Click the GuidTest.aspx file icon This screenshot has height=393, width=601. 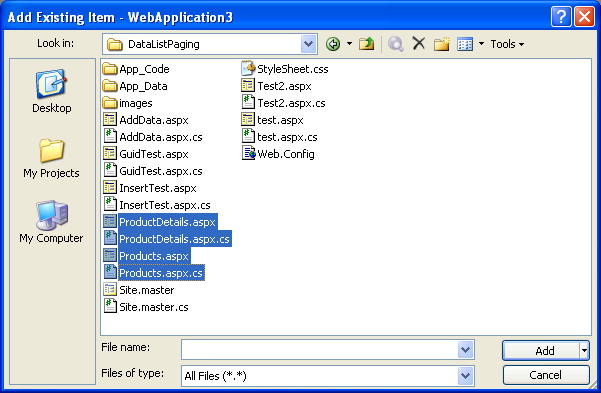(110, 154)
